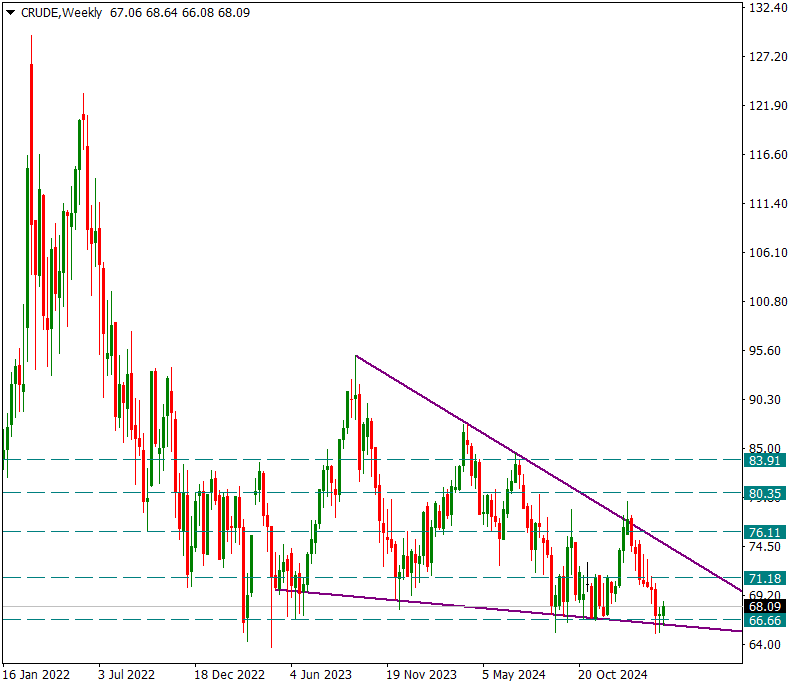792x687 pixels.
Task: Click the 106.10 price axis value
Action: point(768,253)
